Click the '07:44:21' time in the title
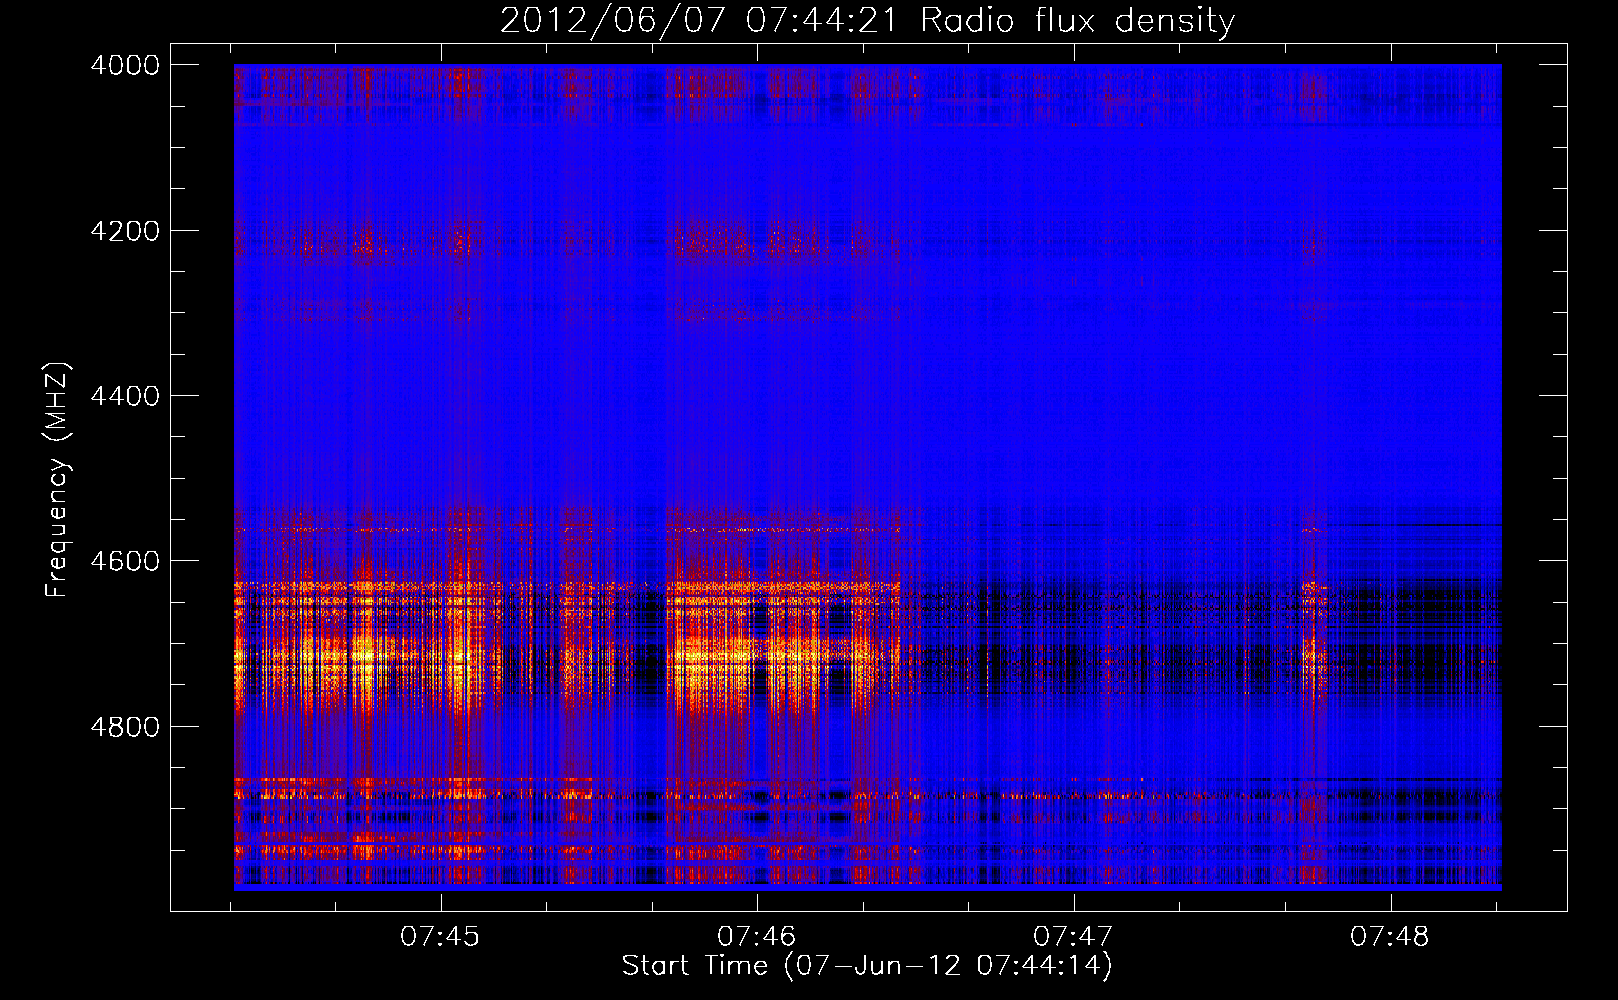The width and height of the screenshot is (1618, 1000). tap(822, 21)
